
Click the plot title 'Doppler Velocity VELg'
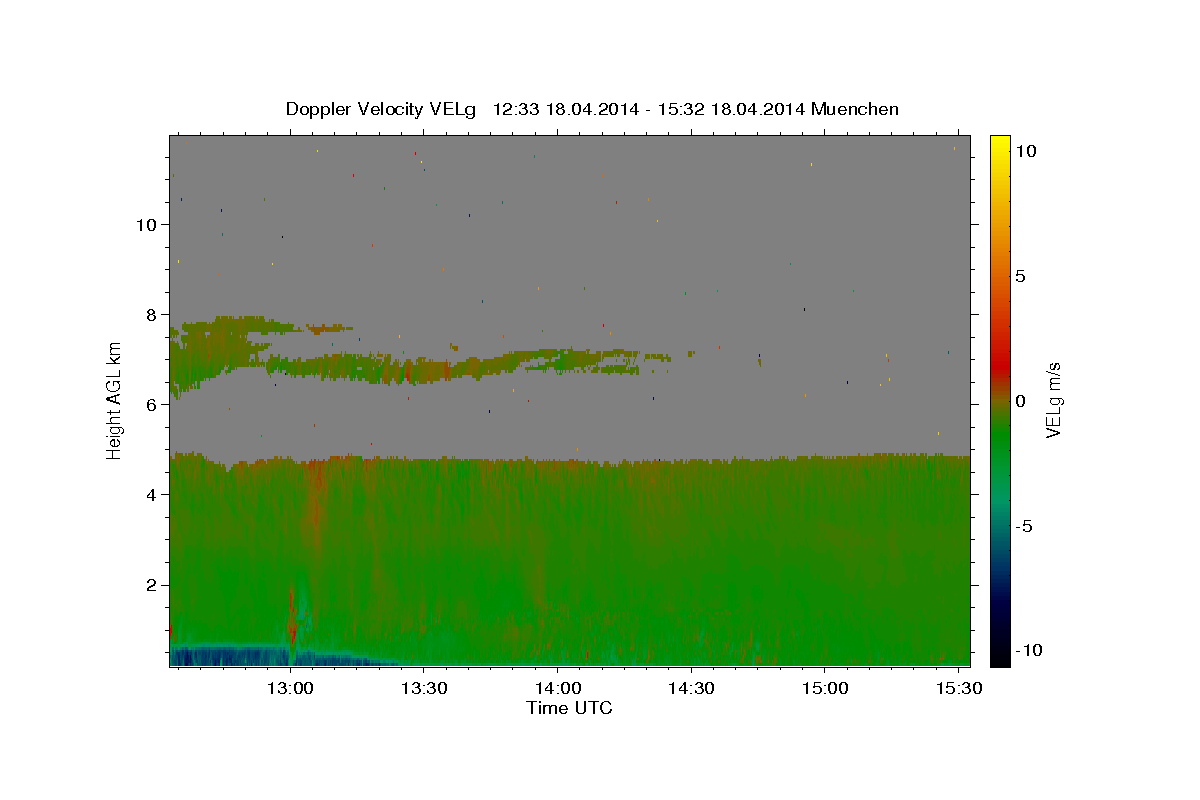pyautogui.click(x=381, y=109)
